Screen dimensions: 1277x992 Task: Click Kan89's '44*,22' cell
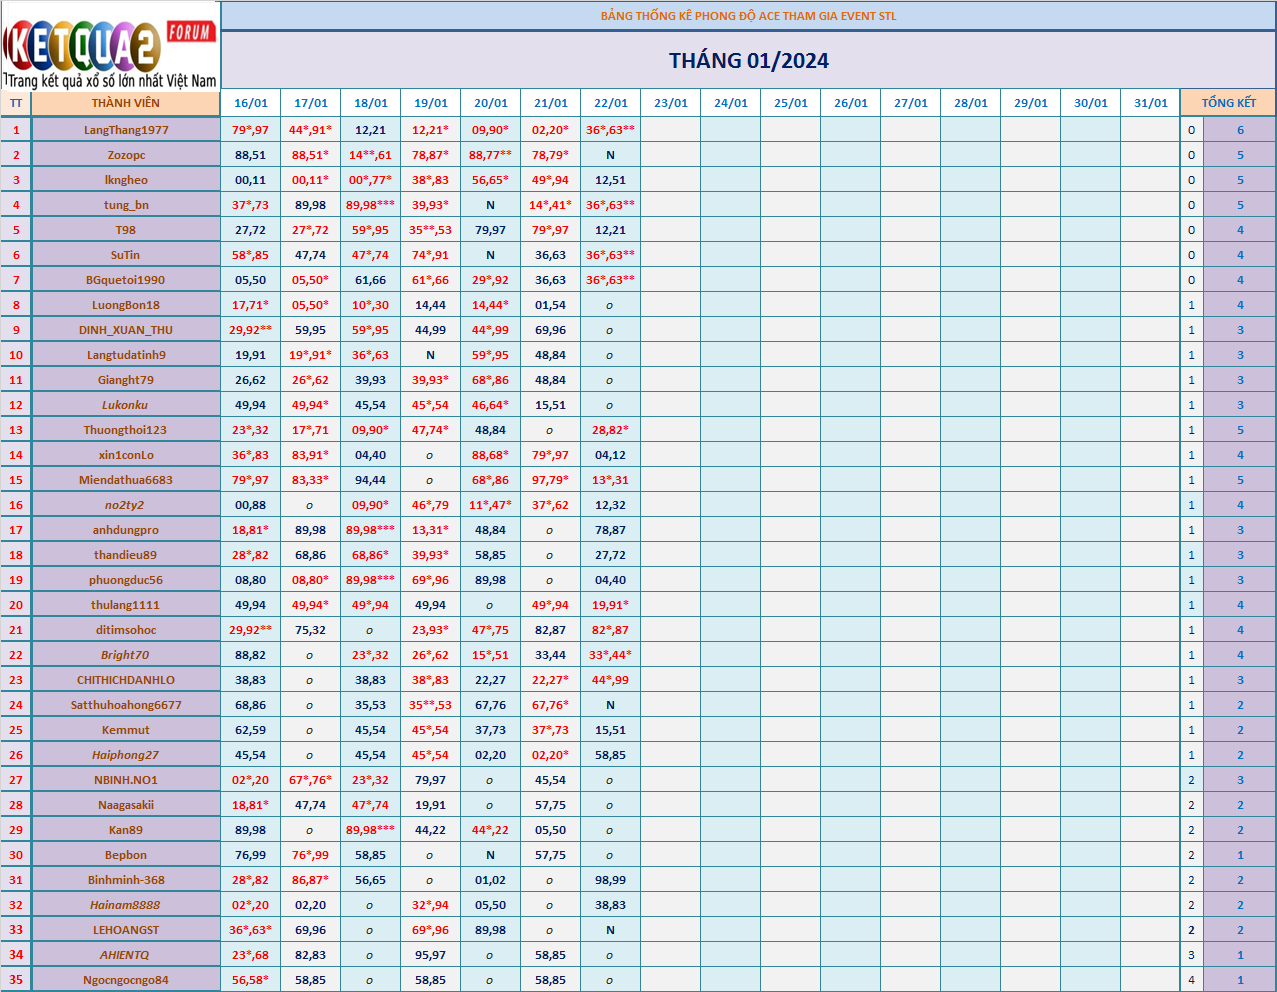(x=491, y=830)
